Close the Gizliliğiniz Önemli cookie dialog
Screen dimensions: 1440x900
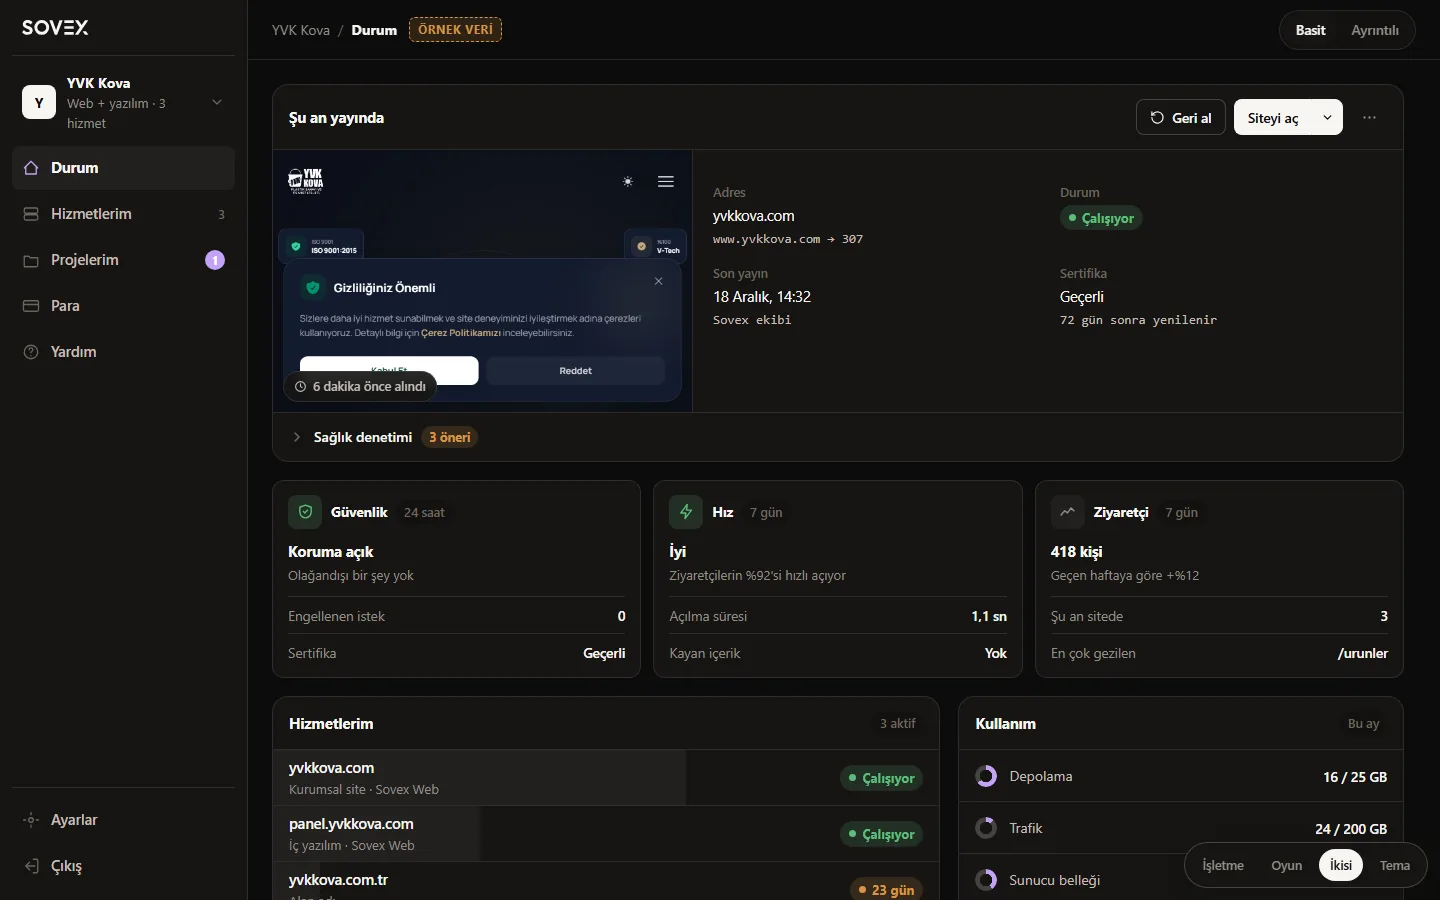(659, 281)
